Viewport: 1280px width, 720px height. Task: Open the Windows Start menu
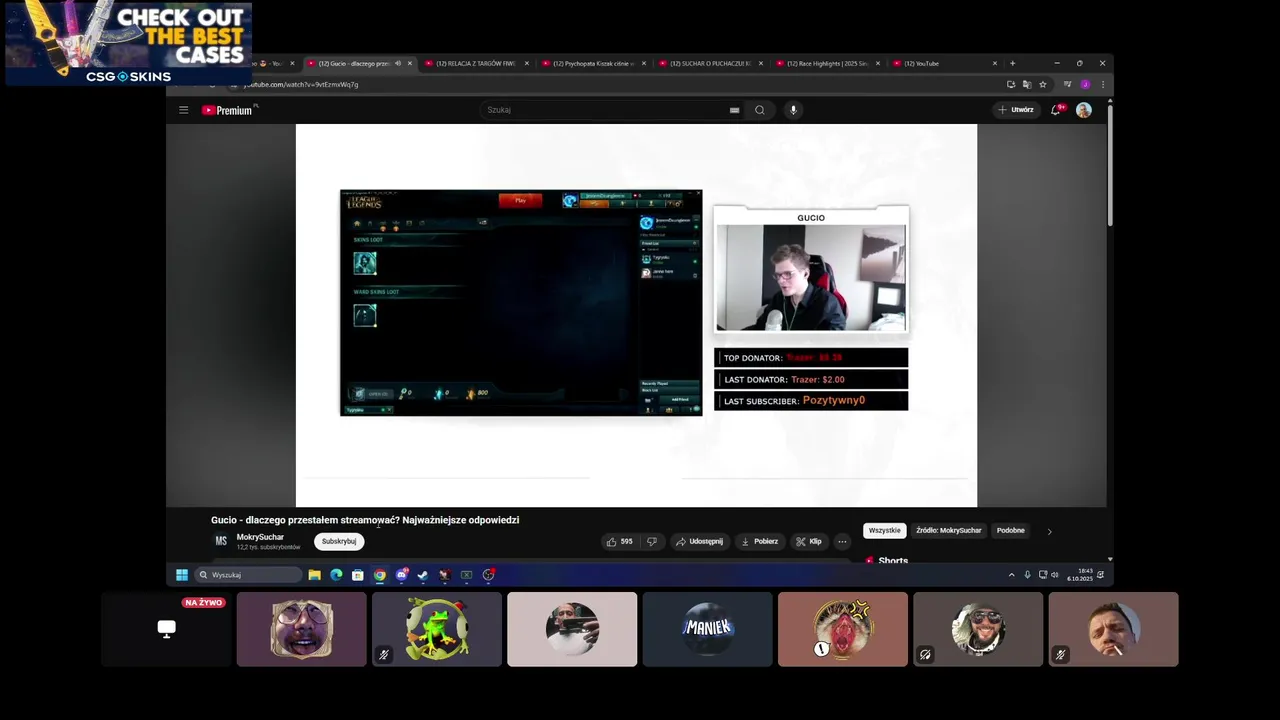tap(182, 575)
